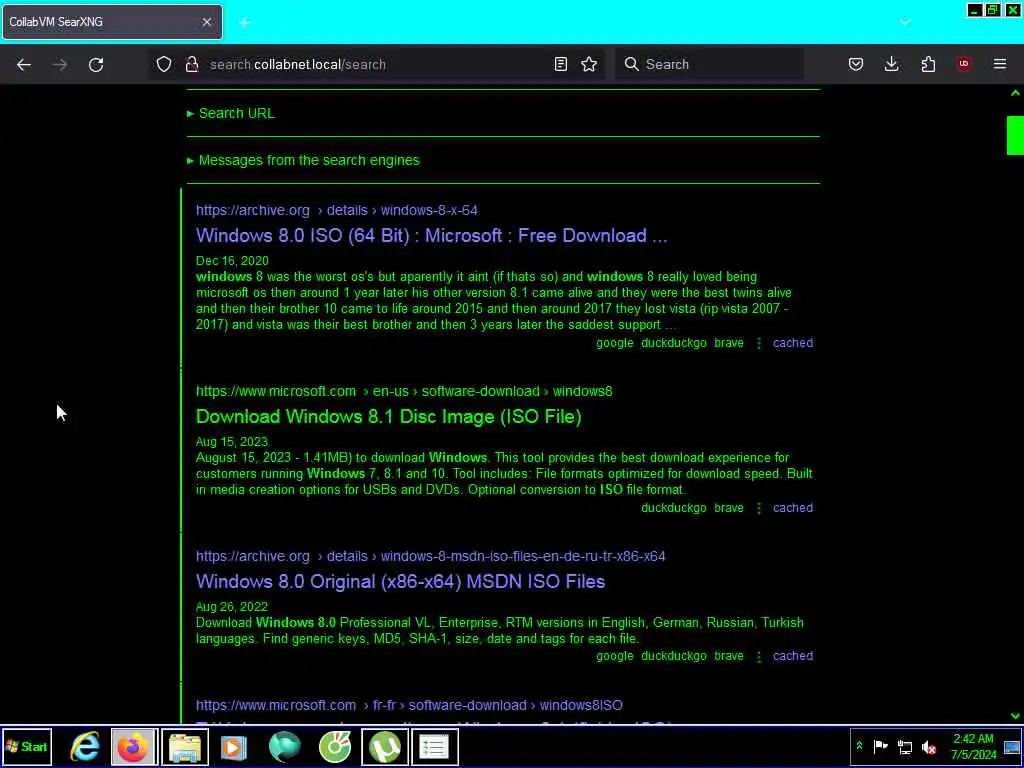Launch Internet Explorer from taskbar

(x=86, y=746)
